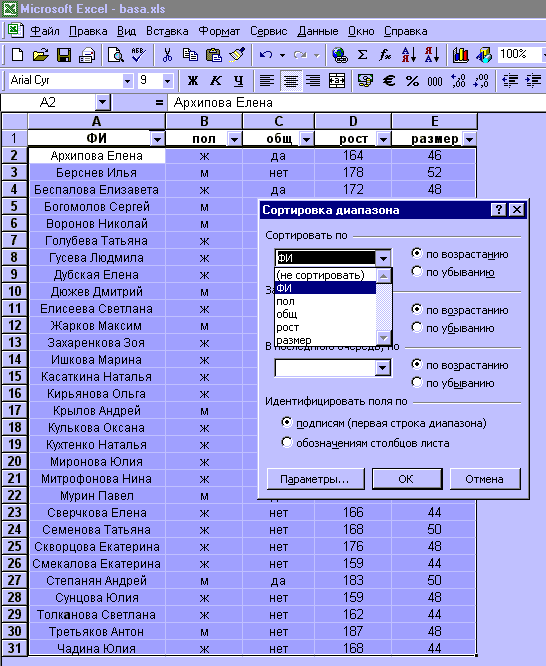Open the Вставка menu

pos(167,31)
